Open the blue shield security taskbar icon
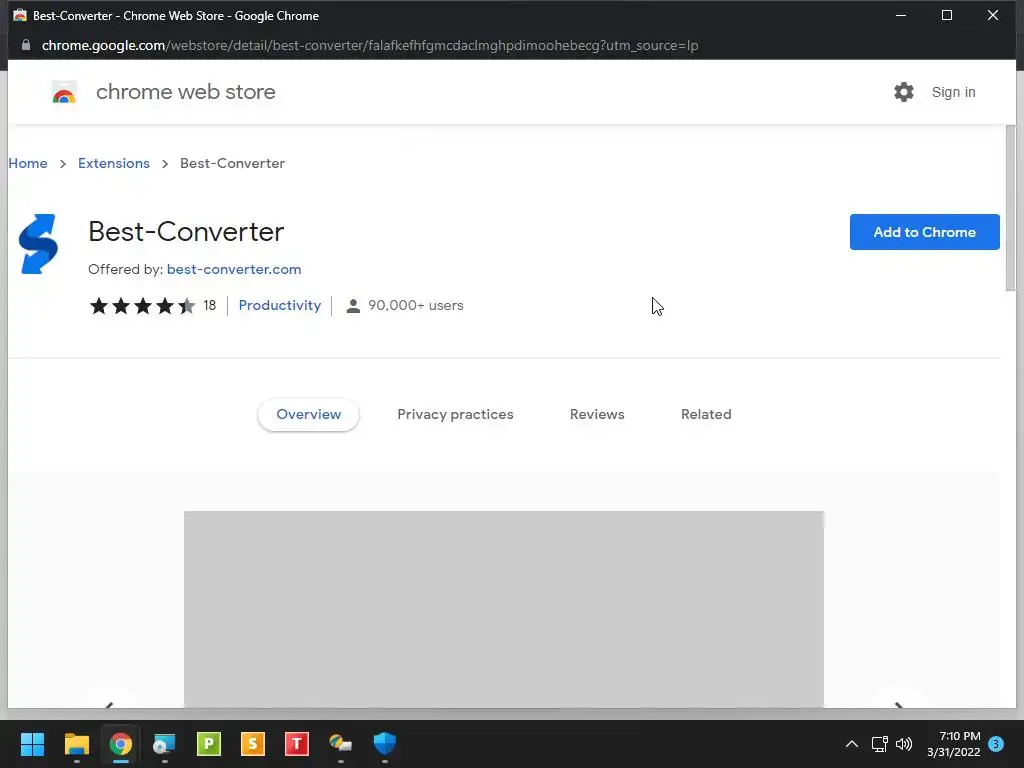Viewport: 1024px width, 768px height. (x=385, y=744)
